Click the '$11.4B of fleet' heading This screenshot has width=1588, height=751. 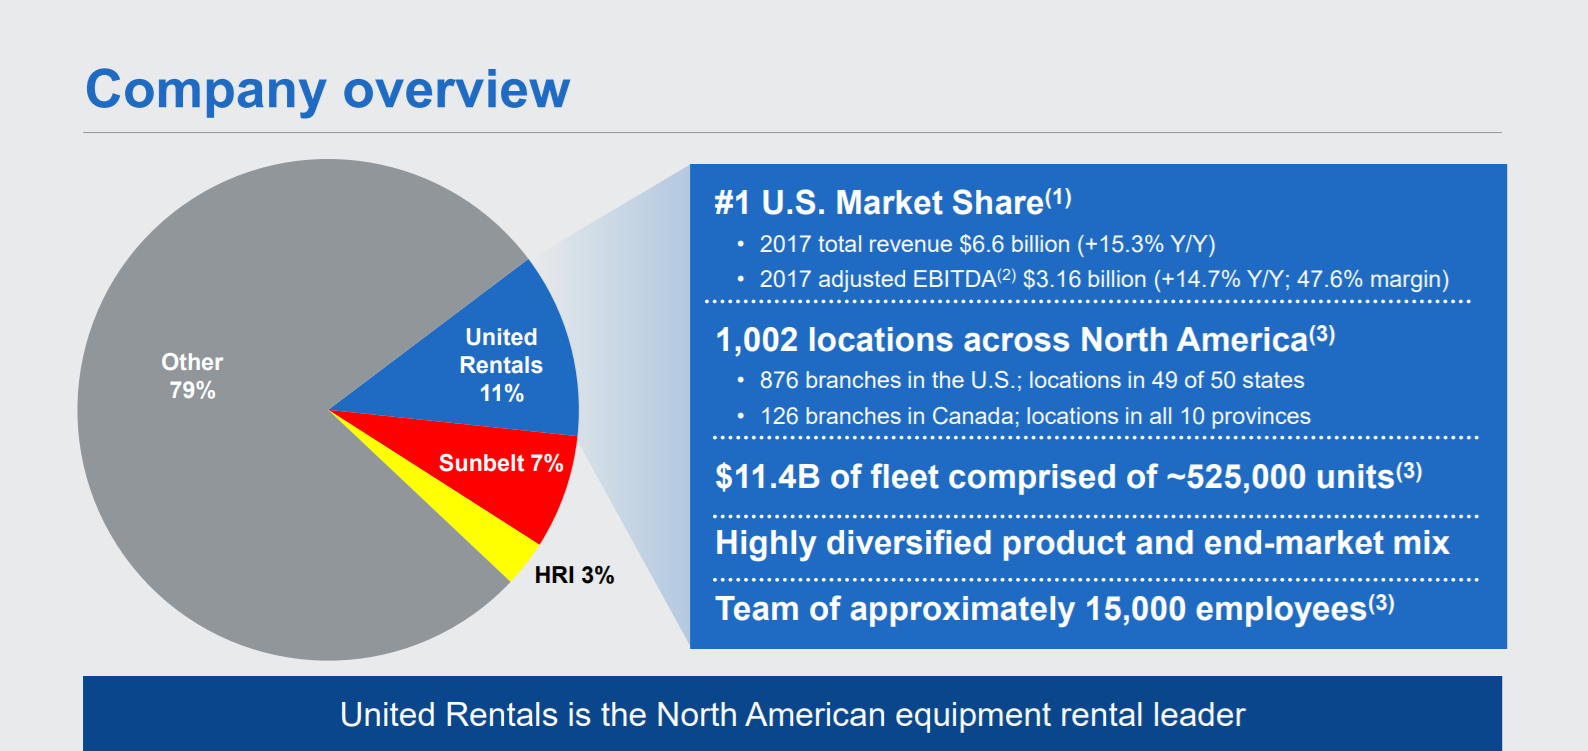(x=1068, y=476)
